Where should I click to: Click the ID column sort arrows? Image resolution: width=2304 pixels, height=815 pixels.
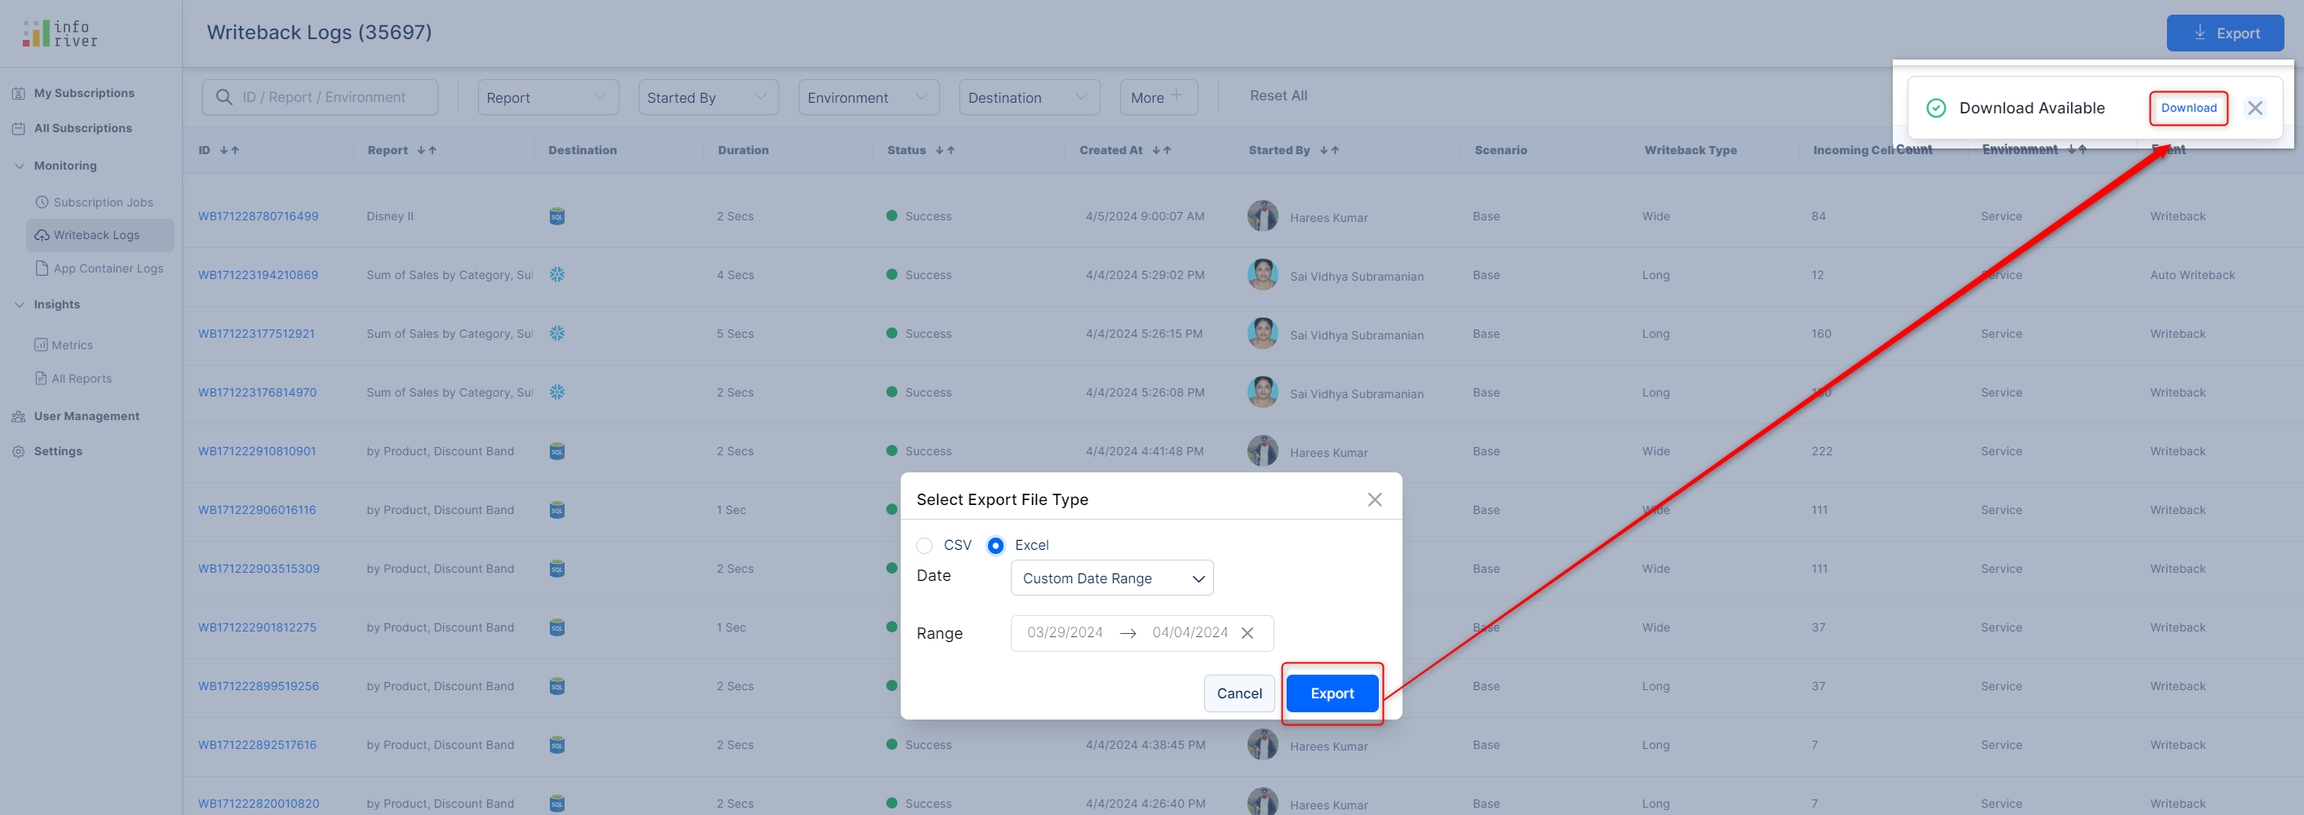[x=229, y=150]
